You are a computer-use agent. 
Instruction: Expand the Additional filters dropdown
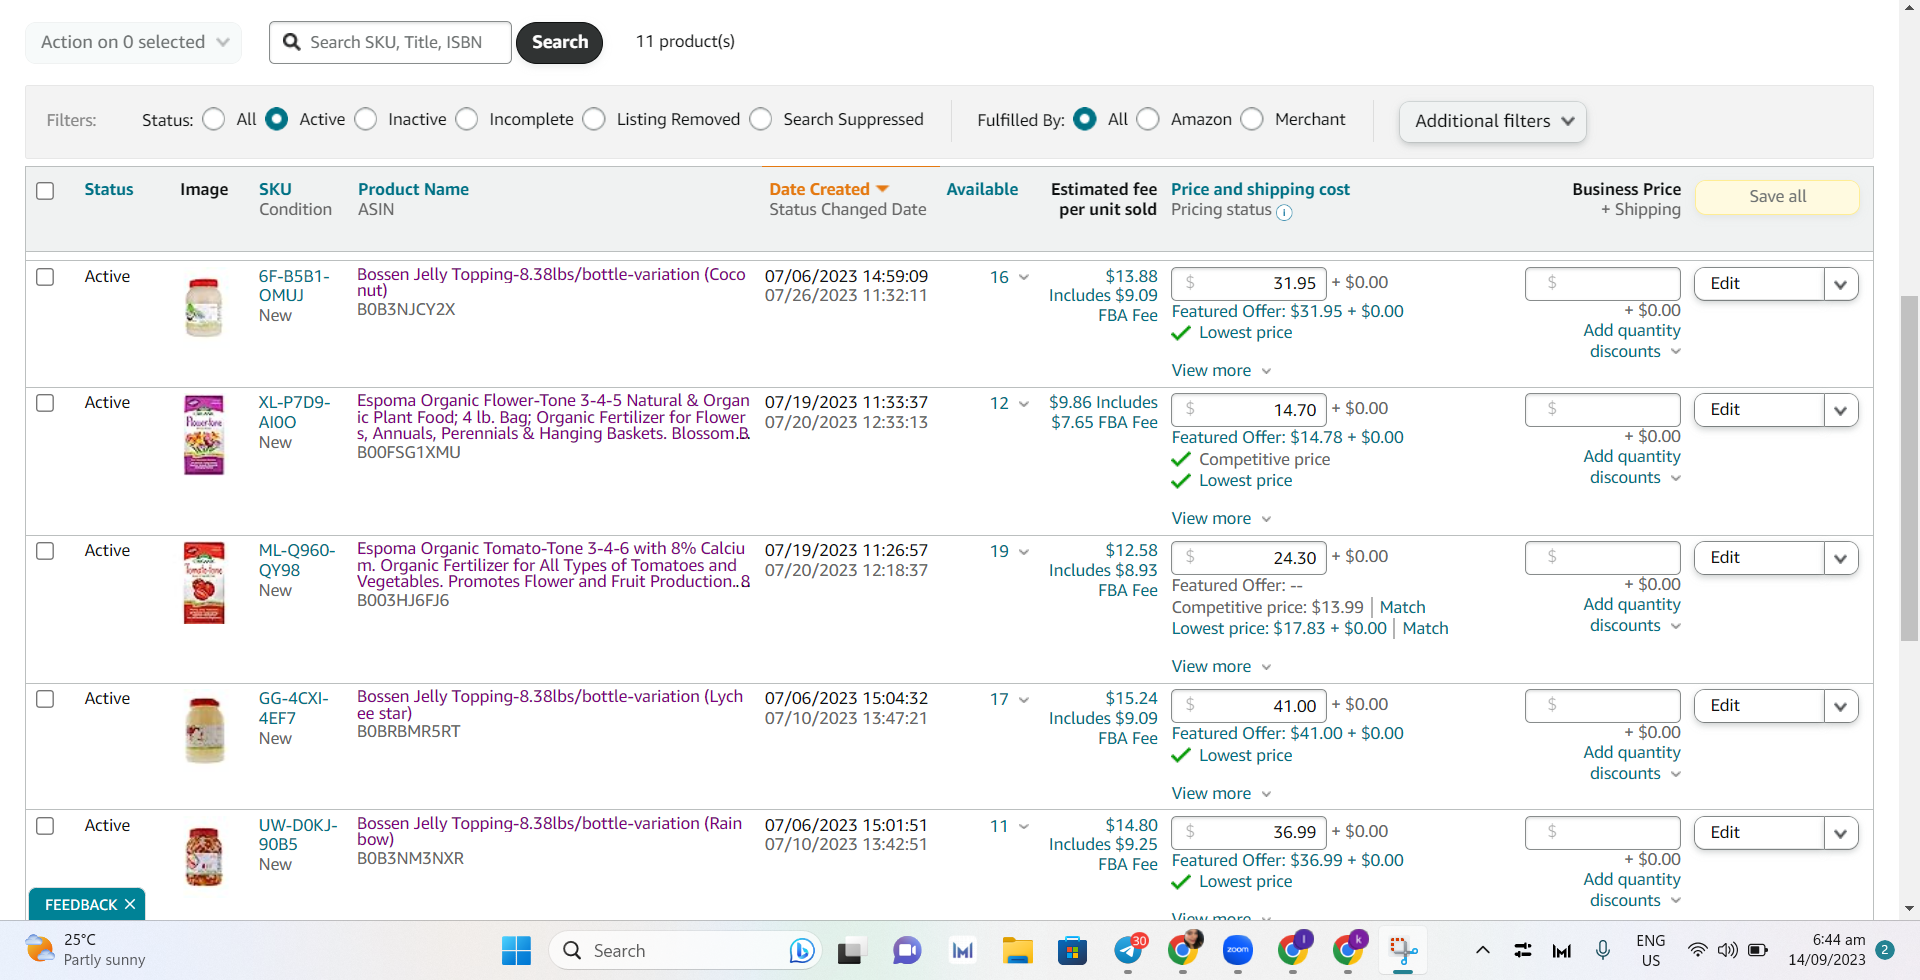click(1493, 121)
